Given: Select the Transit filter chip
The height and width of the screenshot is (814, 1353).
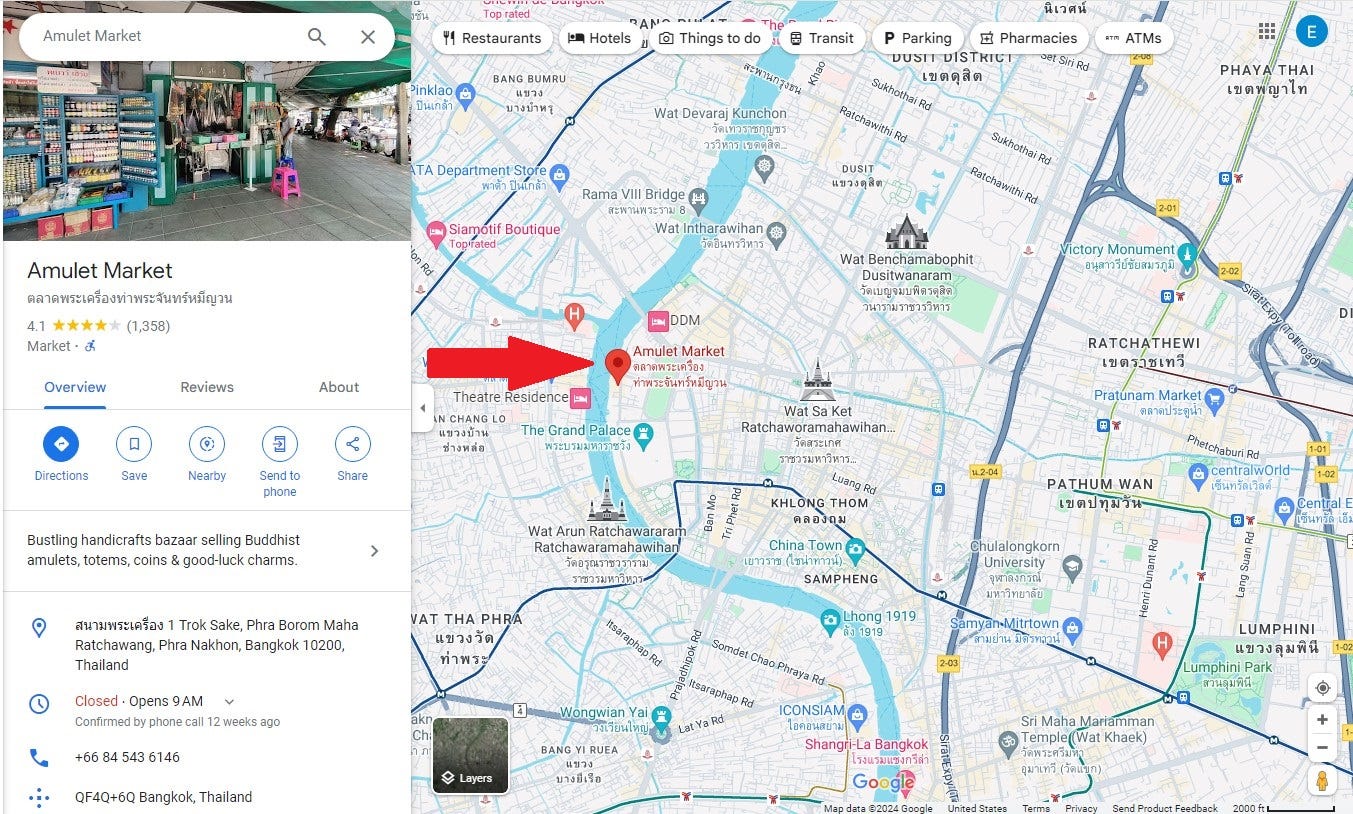Looking at the screenshot, I should [x=821, y=38].
